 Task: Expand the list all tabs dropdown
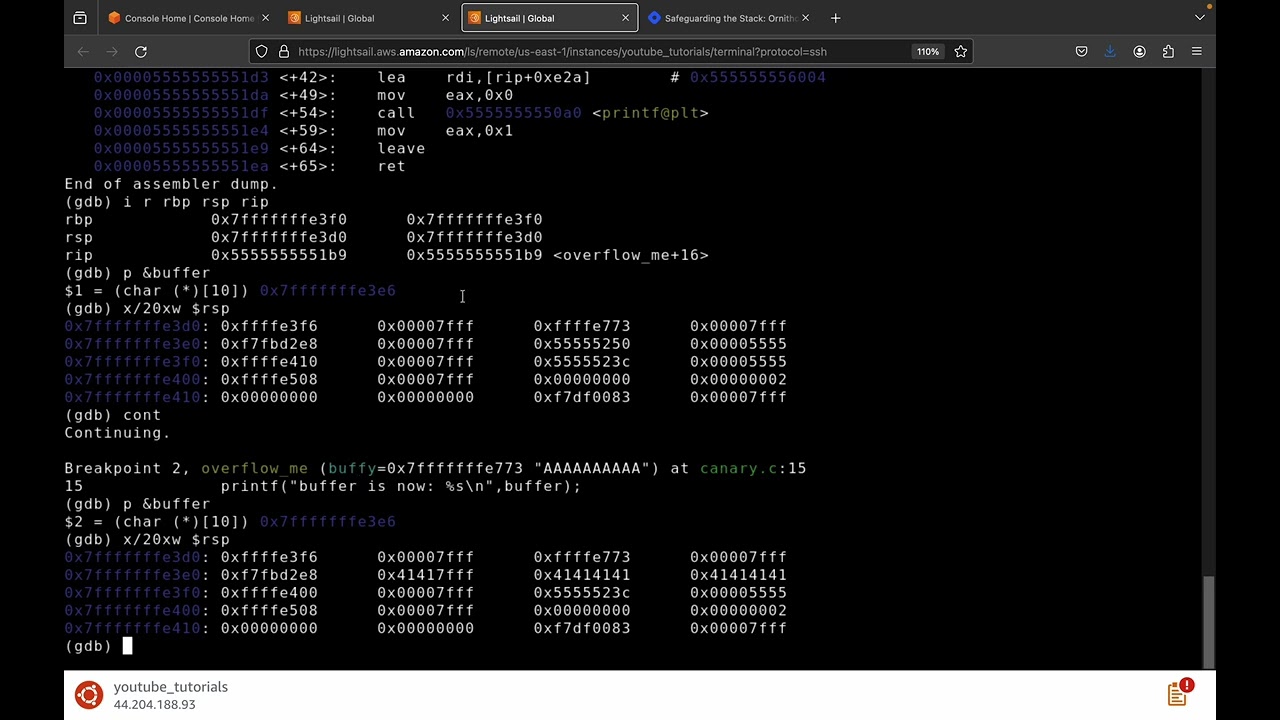point(1199,18)
